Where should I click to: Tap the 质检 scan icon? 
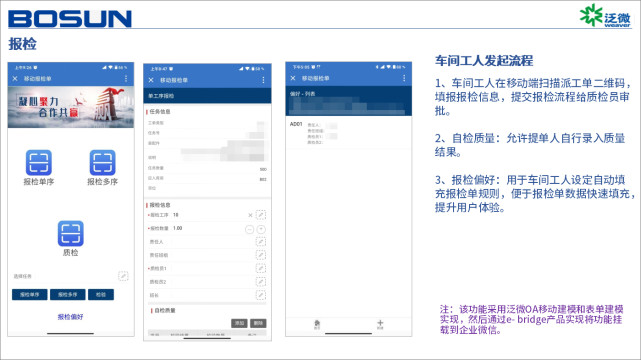tap(70, 233)
